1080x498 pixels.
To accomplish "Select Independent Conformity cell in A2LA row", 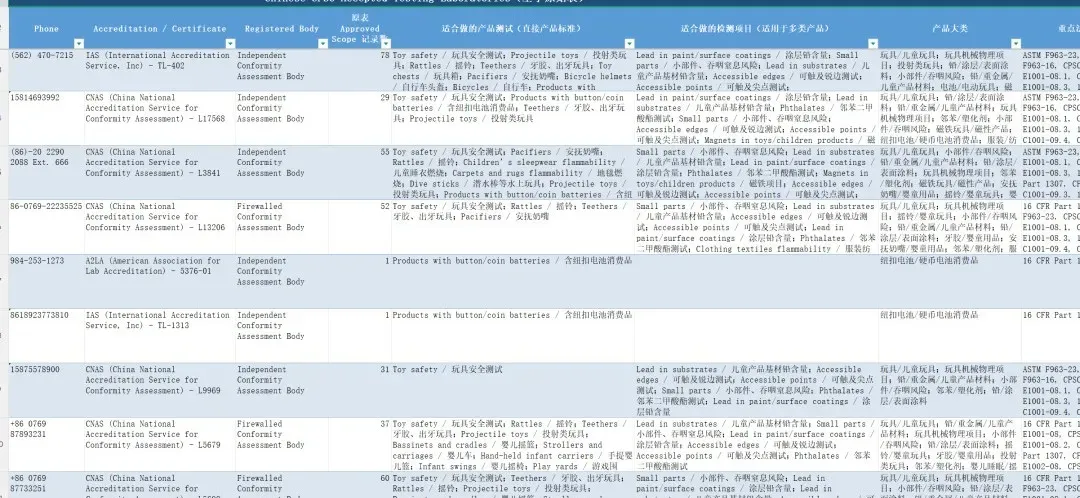I will [x=282, y=281].
